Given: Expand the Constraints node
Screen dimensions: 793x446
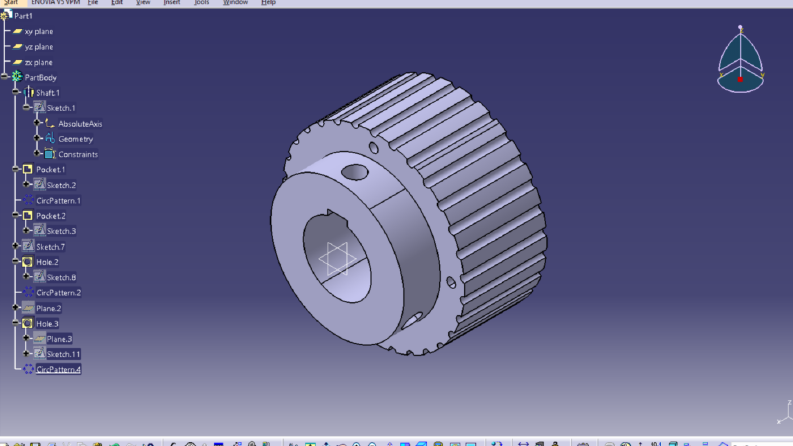Looking at the screenshot, I should click(x=37, y=153).
